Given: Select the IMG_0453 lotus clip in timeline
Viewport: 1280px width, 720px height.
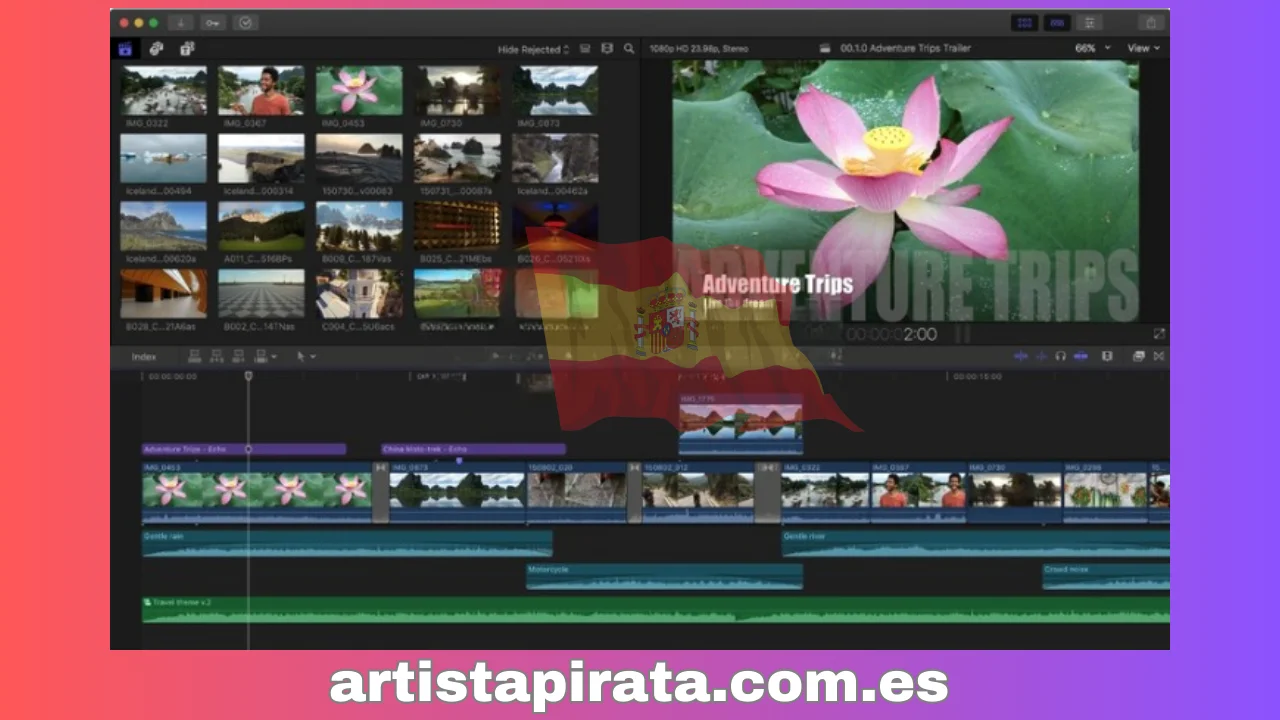Looking at the screenshot, I should pos(257,492).
